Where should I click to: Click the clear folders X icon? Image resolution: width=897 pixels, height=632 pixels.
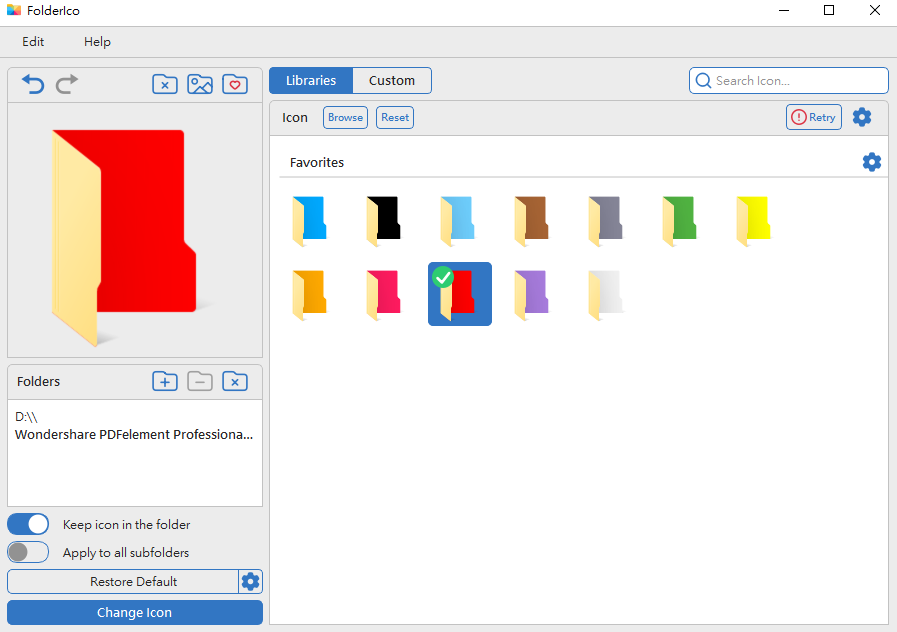tap(235, 381)
